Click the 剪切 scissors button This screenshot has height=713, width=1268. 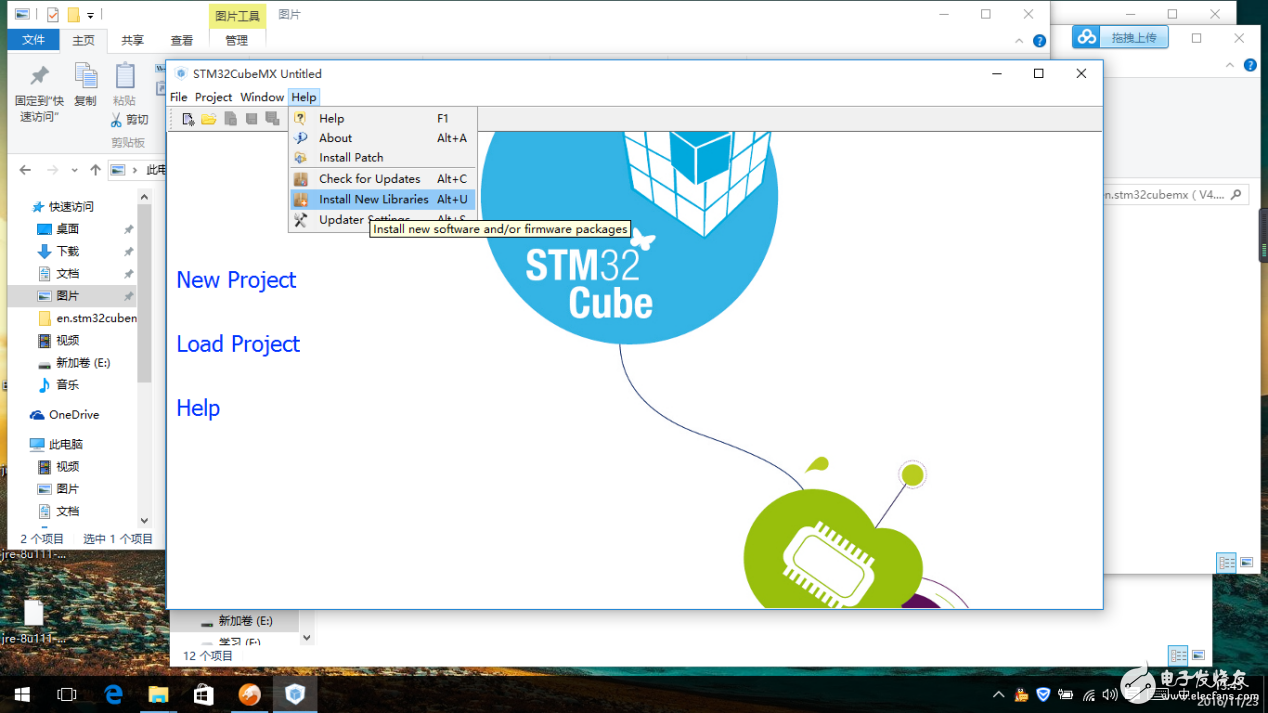coord(130,119)
